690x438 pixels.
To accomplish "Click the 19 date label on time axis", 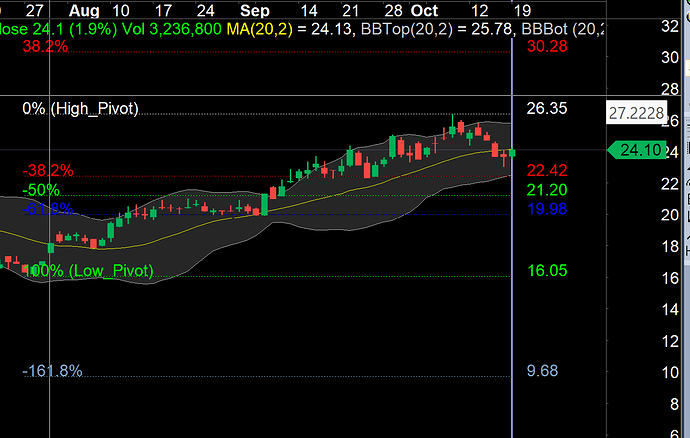I will [x=522, y=10].
